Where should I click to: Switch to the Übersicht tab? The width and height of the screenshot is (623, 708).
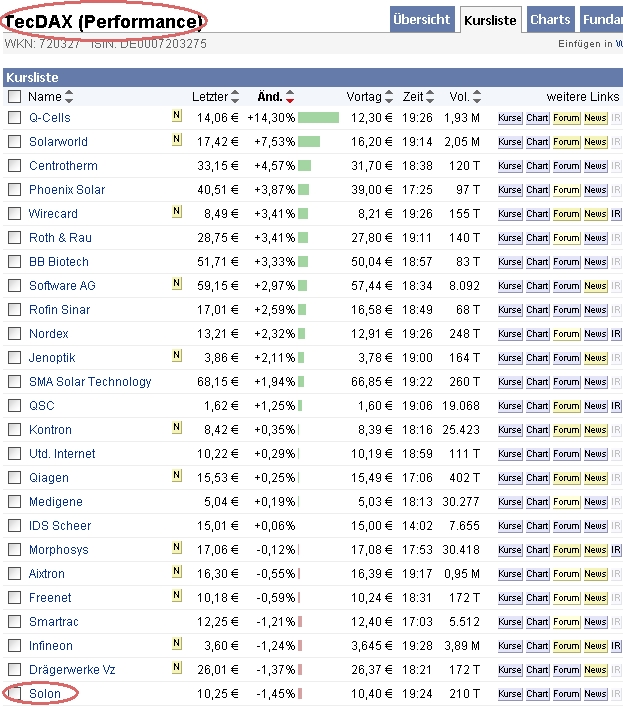coord(421,20)
